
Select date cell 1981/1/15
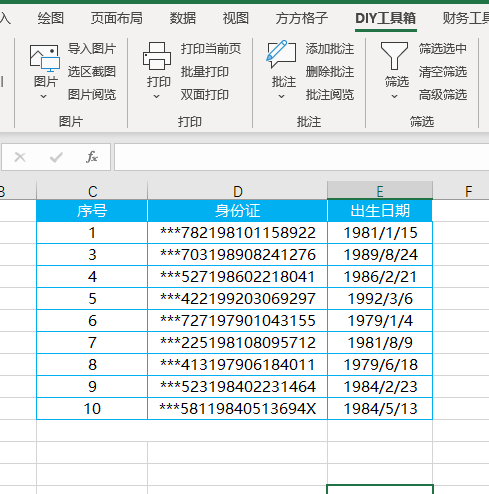tap(380, 233)
